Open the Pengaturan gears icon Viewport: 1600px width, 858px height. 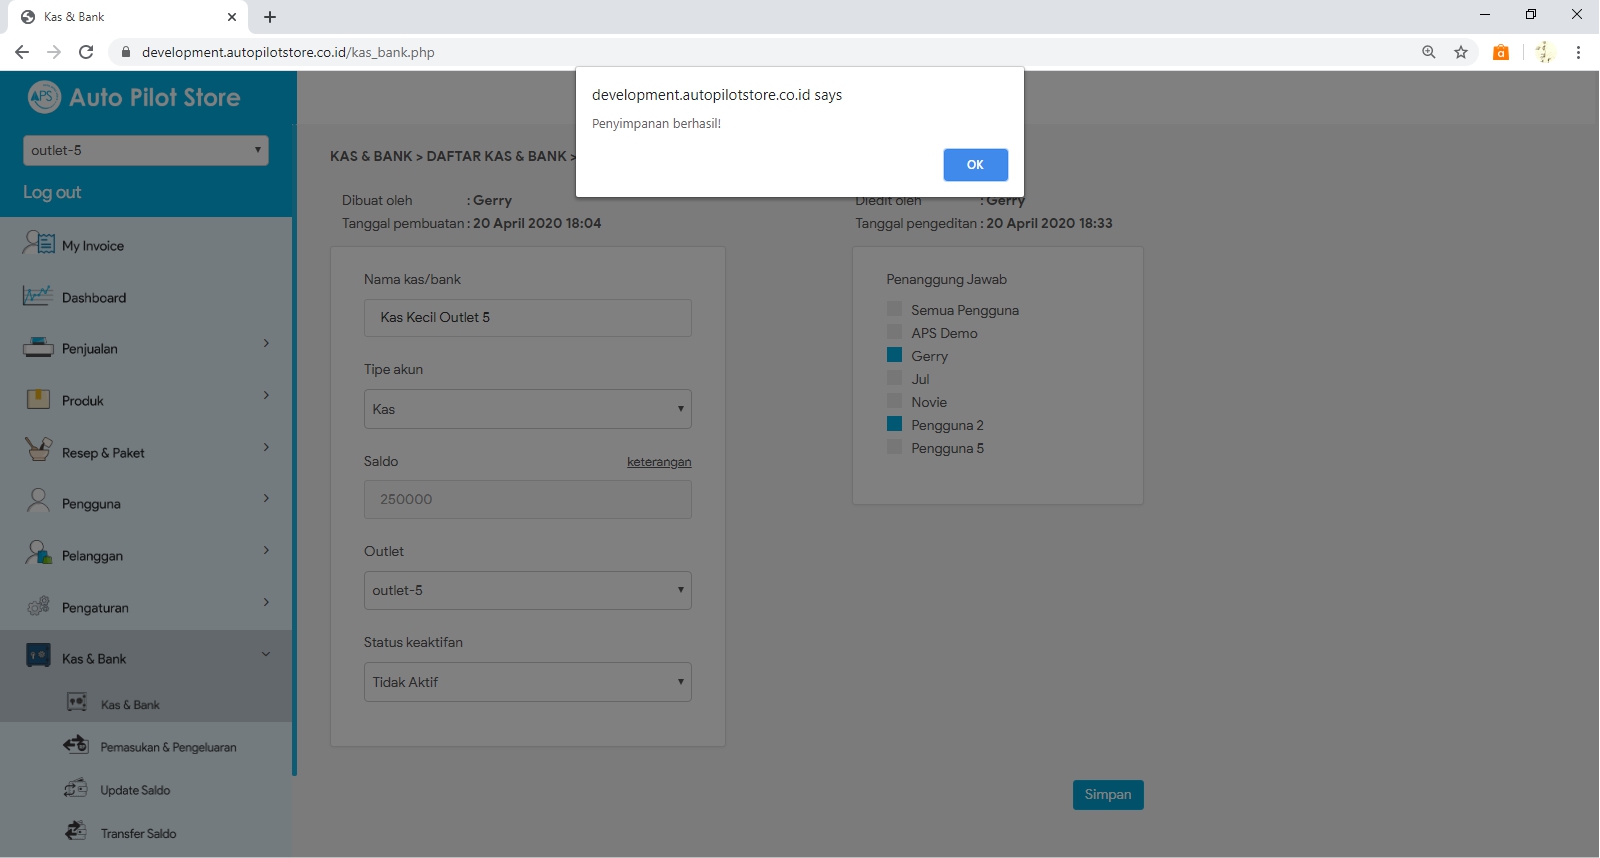38,606
